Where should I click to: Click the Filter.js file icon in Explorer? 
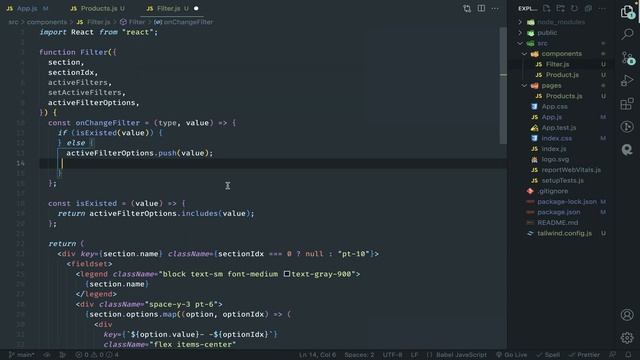[539, 64]
